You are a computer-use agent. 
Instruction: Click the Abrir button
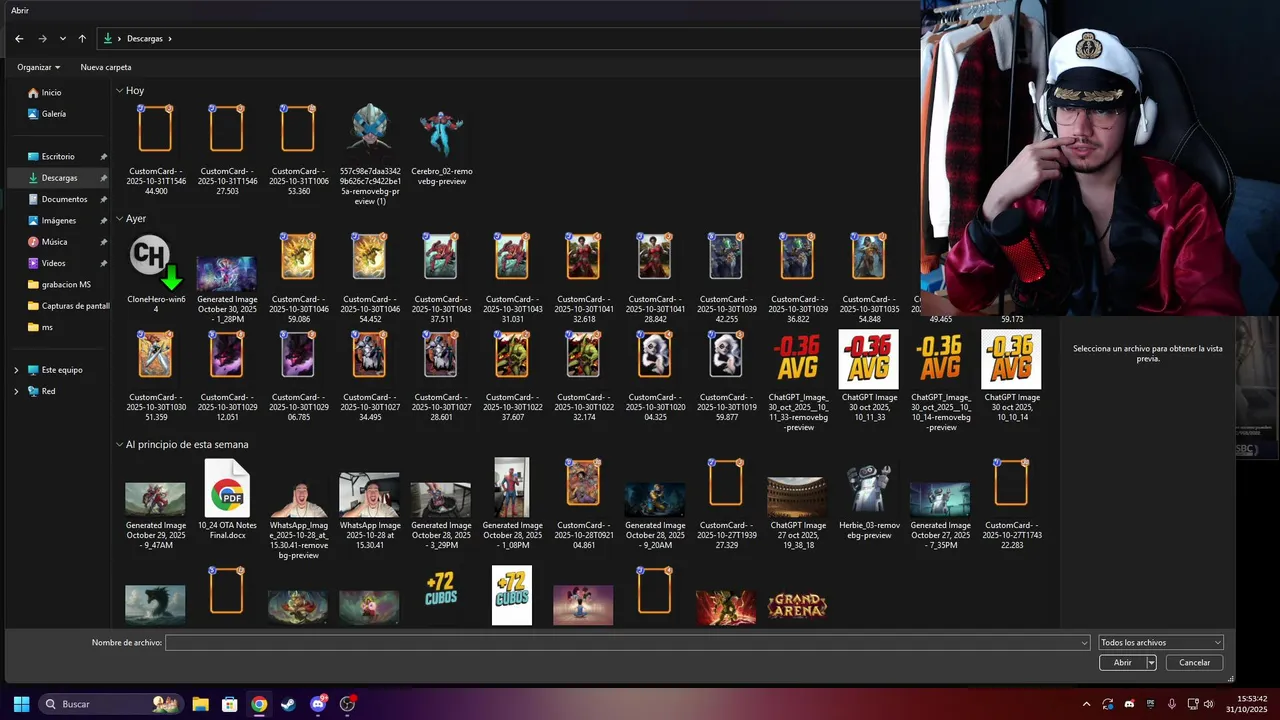(x=1123, y=662)
